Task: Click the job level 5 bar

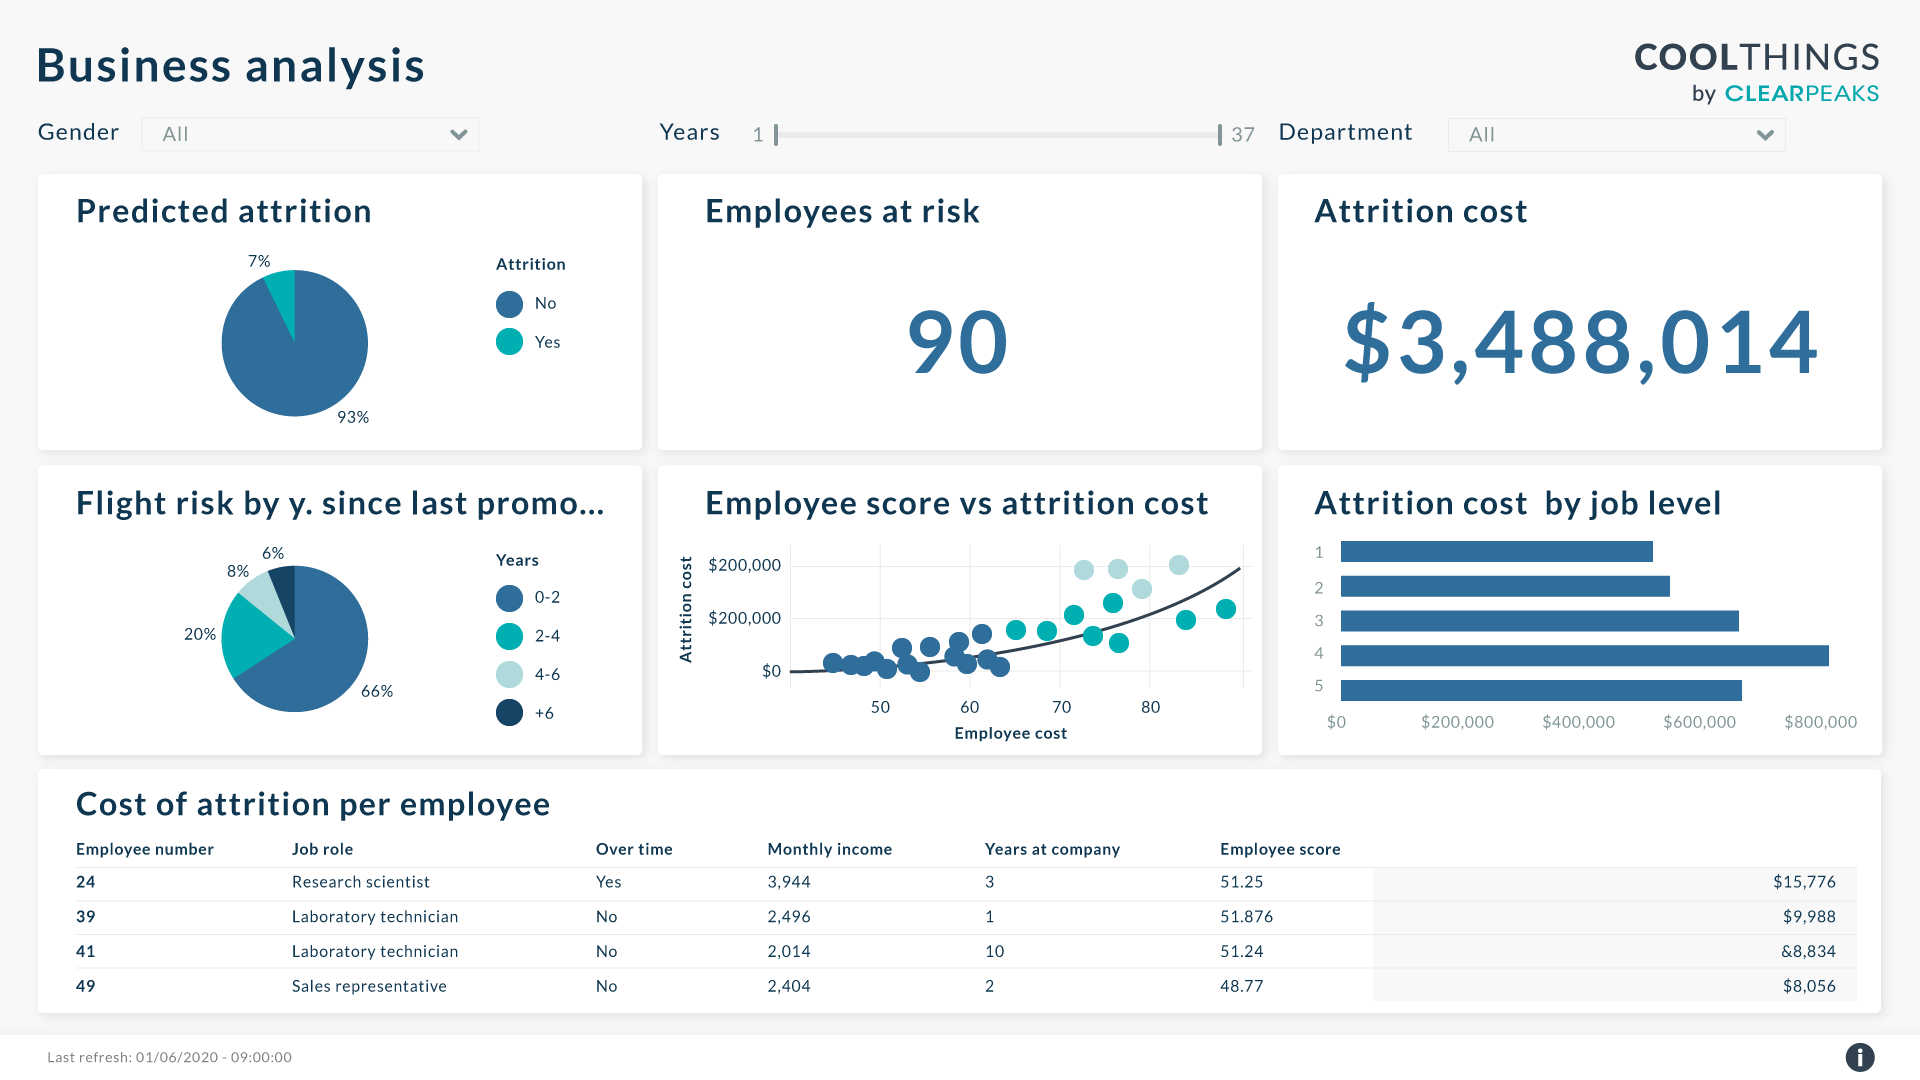Action: 1541,690
